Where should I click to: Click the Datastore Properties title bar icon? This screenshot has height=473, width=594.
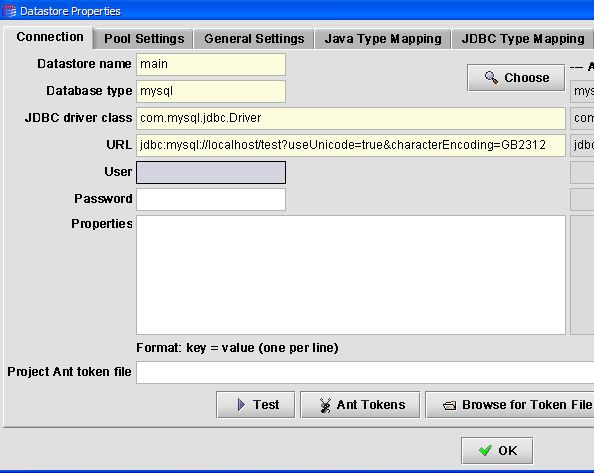click(9, 11)
